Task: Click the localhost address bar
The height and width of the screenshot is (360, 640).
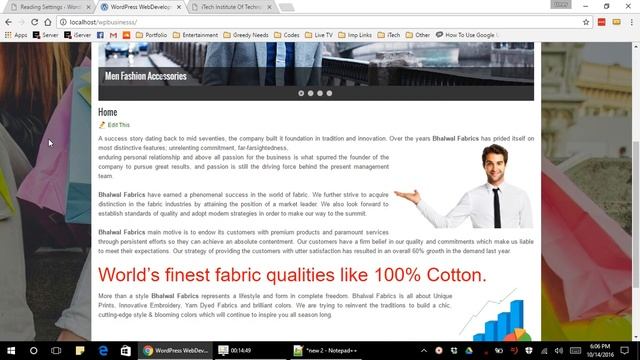Action: (318, 22)
